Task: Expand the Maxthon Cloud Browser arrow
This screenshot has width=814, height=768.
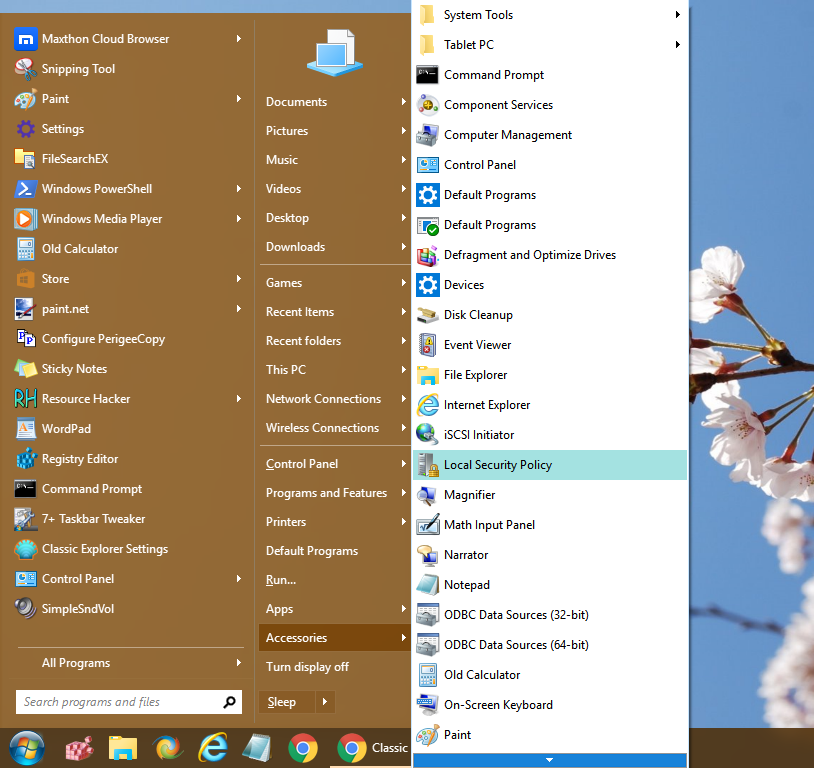Action: (239, 38)
